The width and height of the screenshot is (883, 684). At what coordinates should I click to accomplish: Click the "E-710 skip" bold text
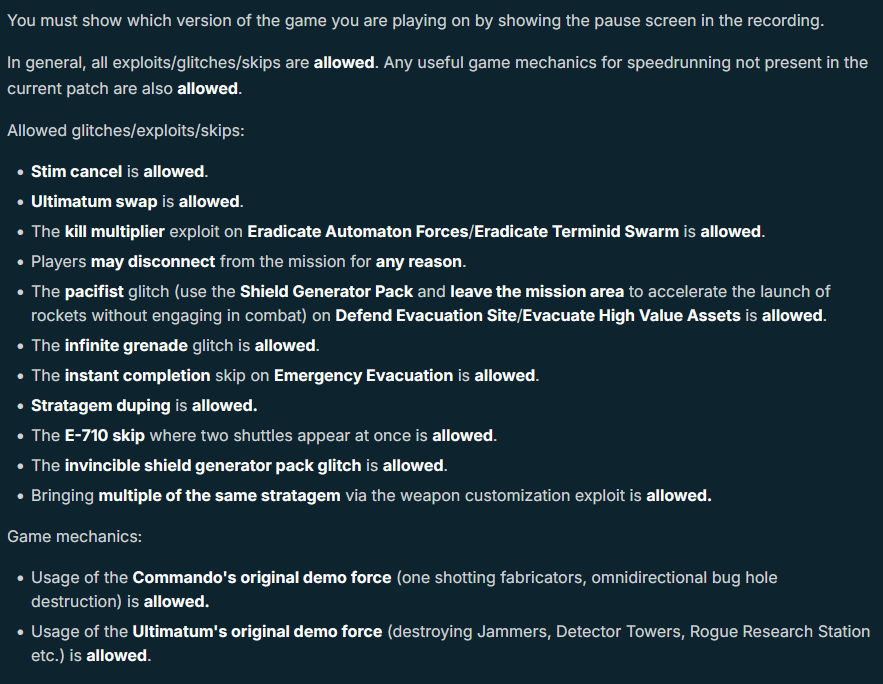click(105, 436)
